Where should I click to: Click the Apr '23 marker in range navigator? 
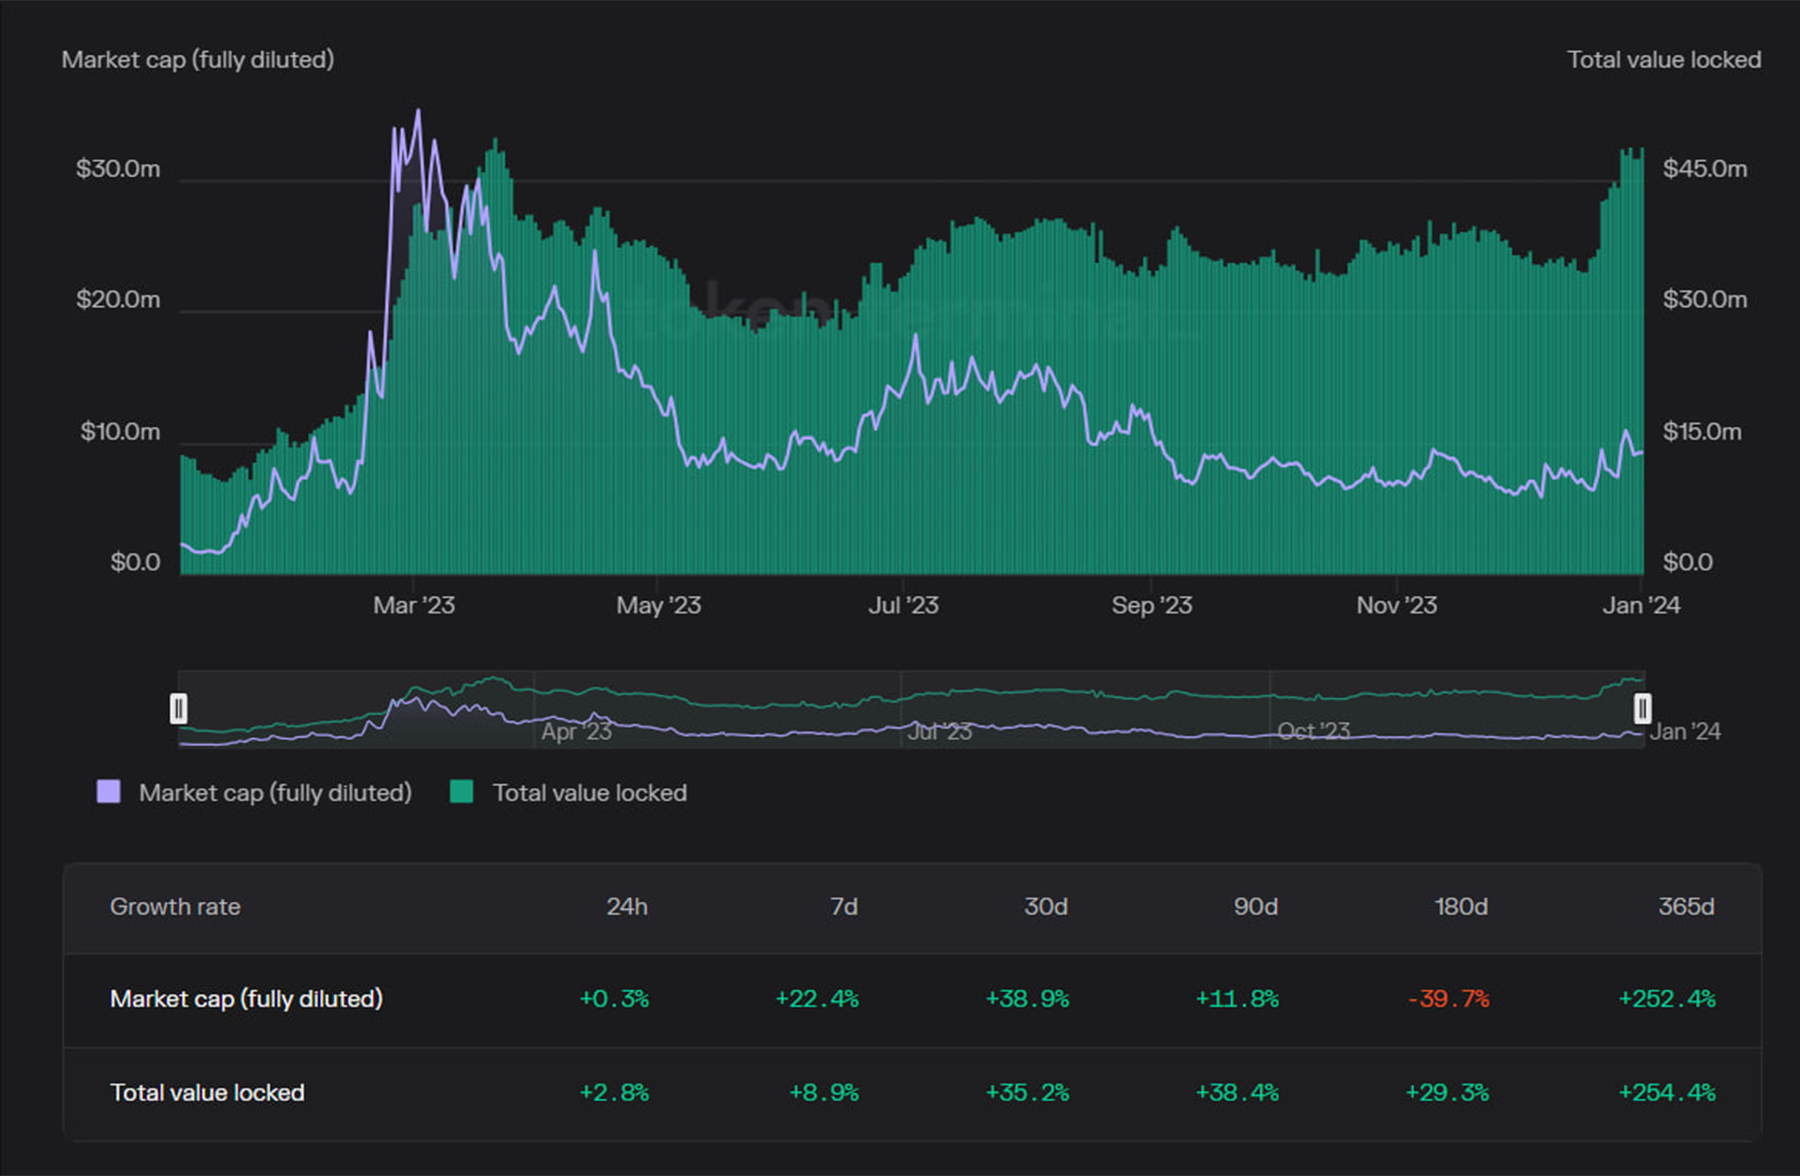click(x=576, y=732)
